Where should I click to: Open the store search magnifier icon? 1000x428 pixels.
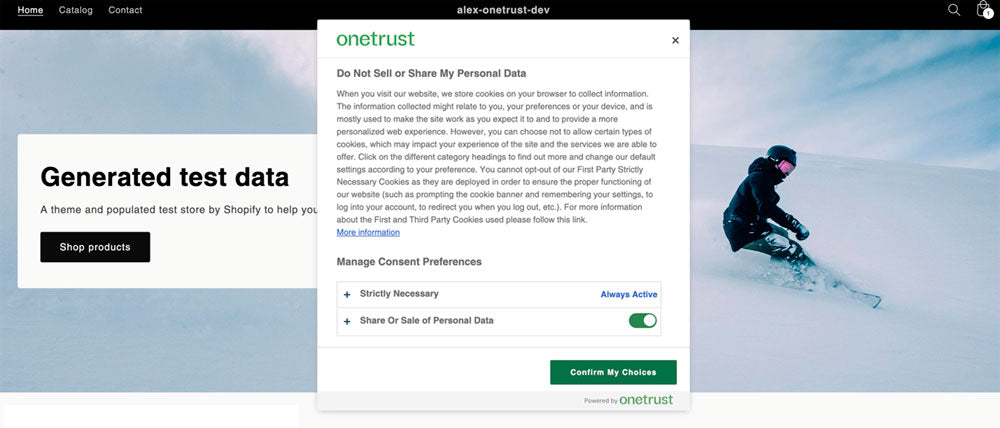pyautogui.click(x=954, y=10)
